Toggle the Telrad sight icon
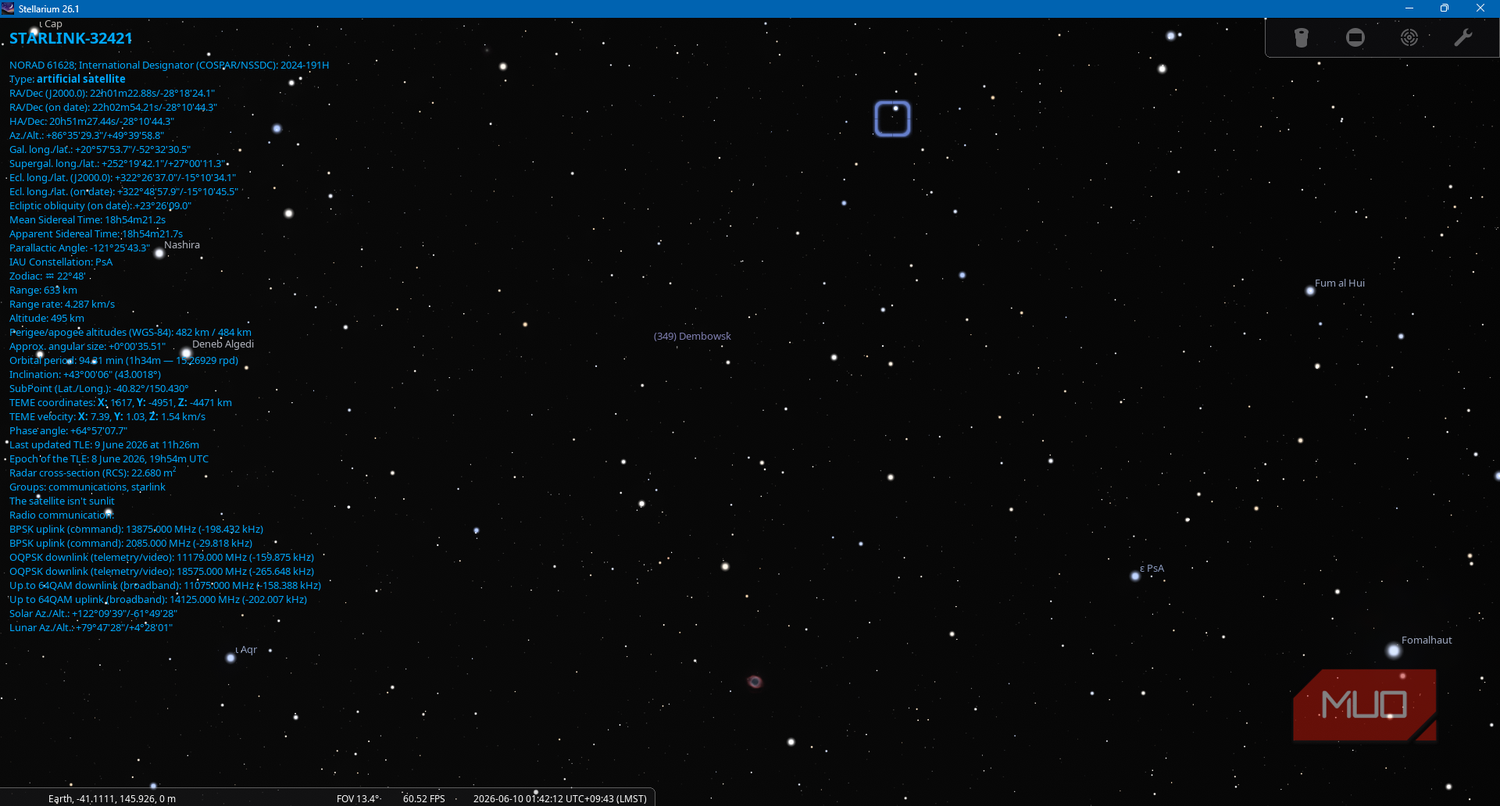This screenshot has height=806, width=1500. click(1409, 38)
